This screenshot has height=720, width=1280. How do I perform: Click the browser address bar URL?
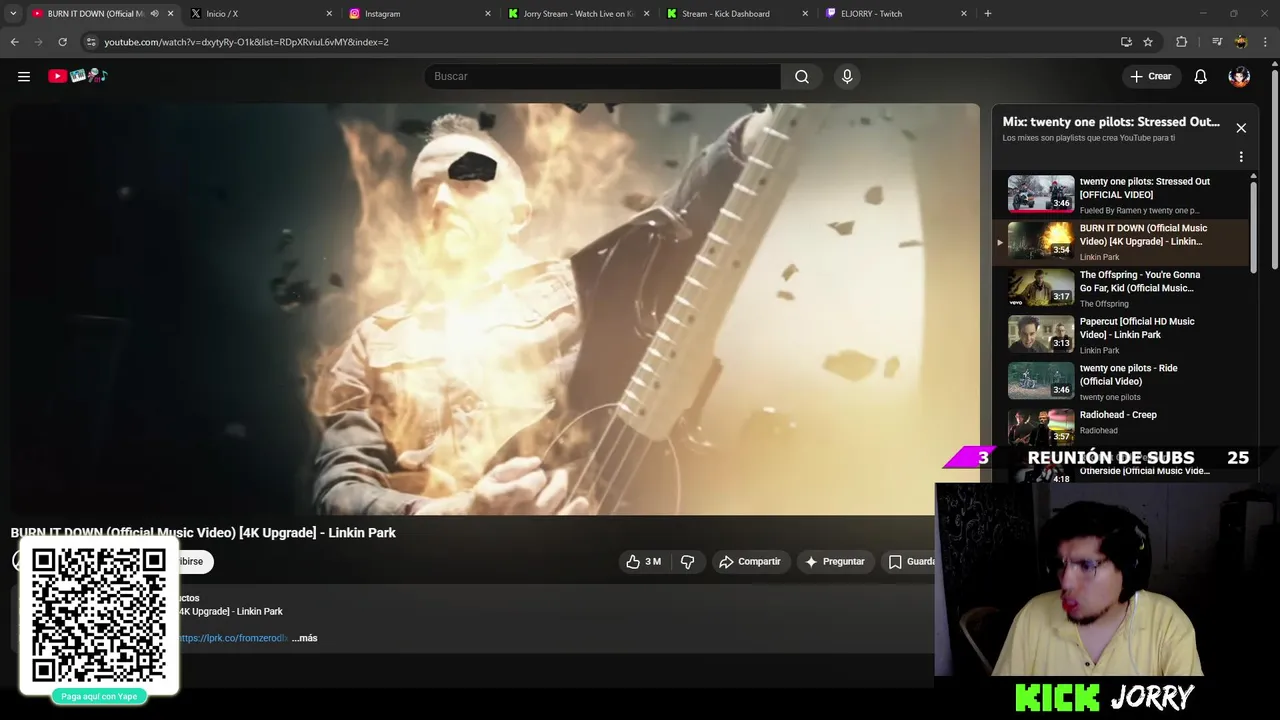pos(247,42)
